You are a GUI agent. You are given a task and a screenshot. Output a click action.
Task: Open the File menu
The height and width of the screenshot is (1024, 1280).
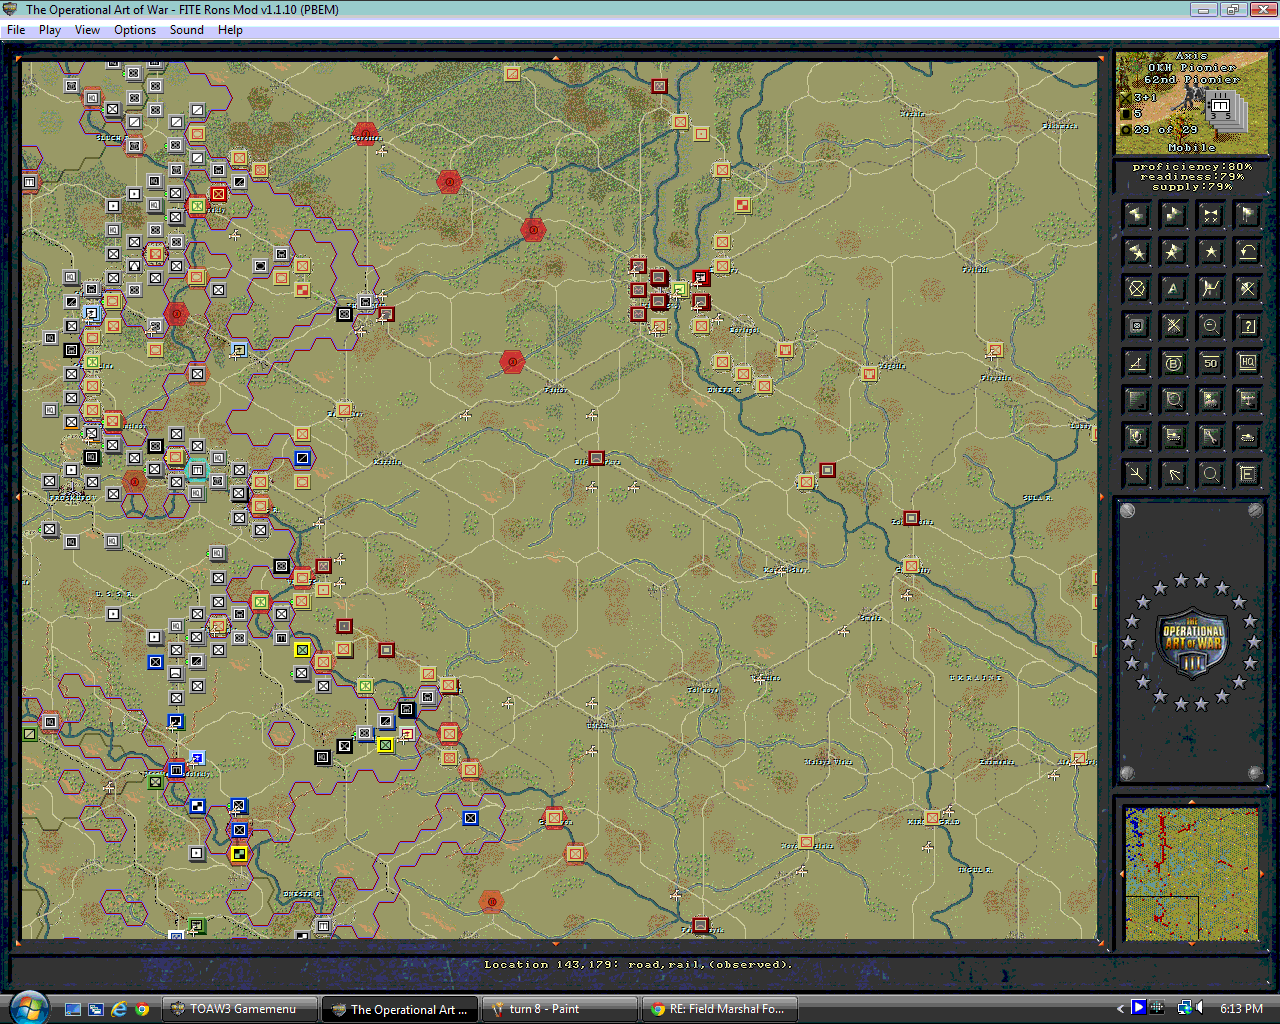[16, 30]
